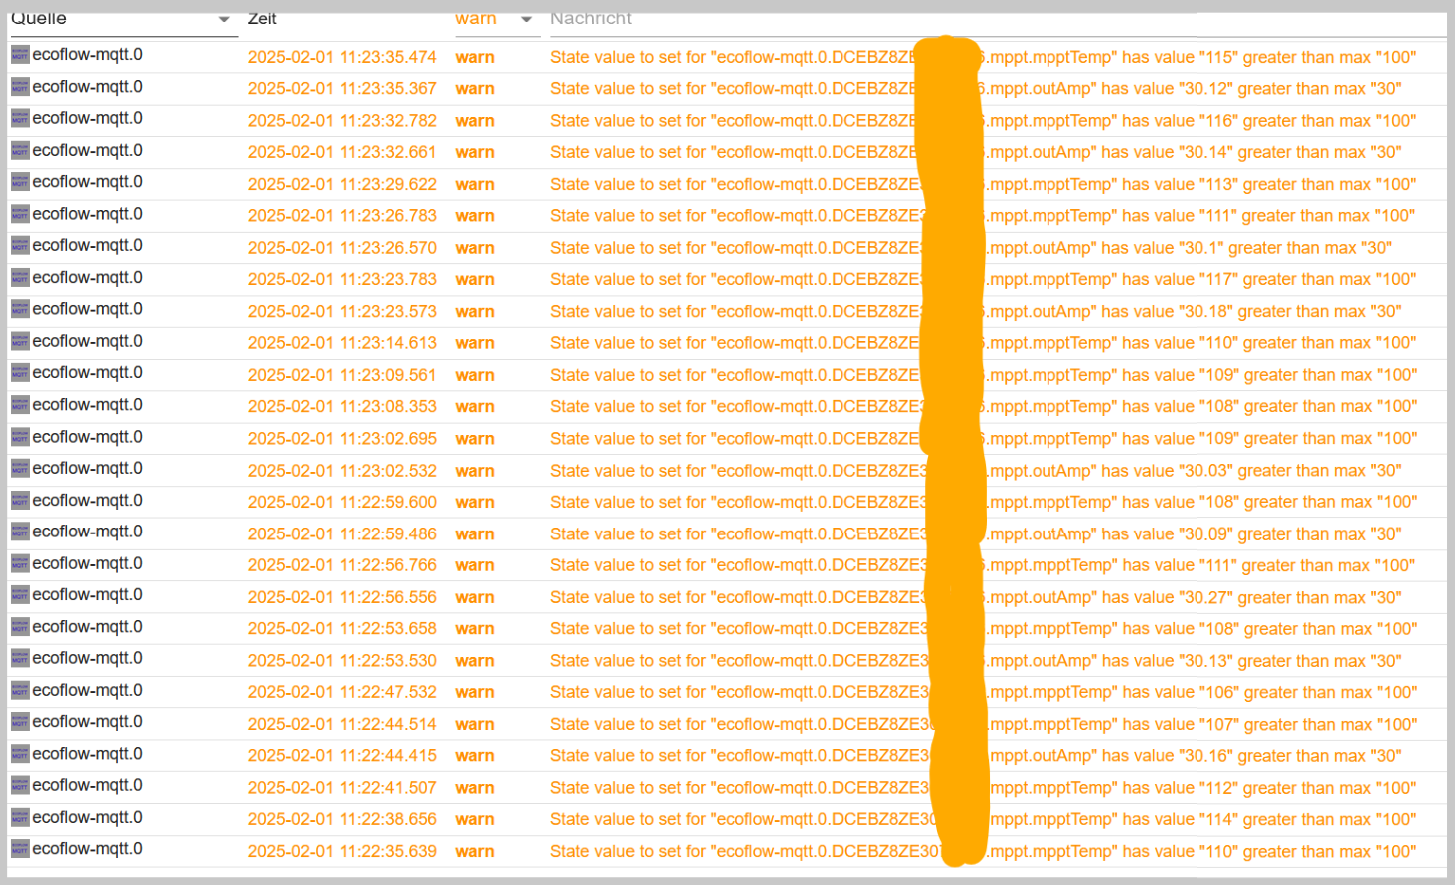Select timestamp 2025-02-01 11:22:38.656
This screenshot has height=885, width=1455.
[x=342, y=819]
